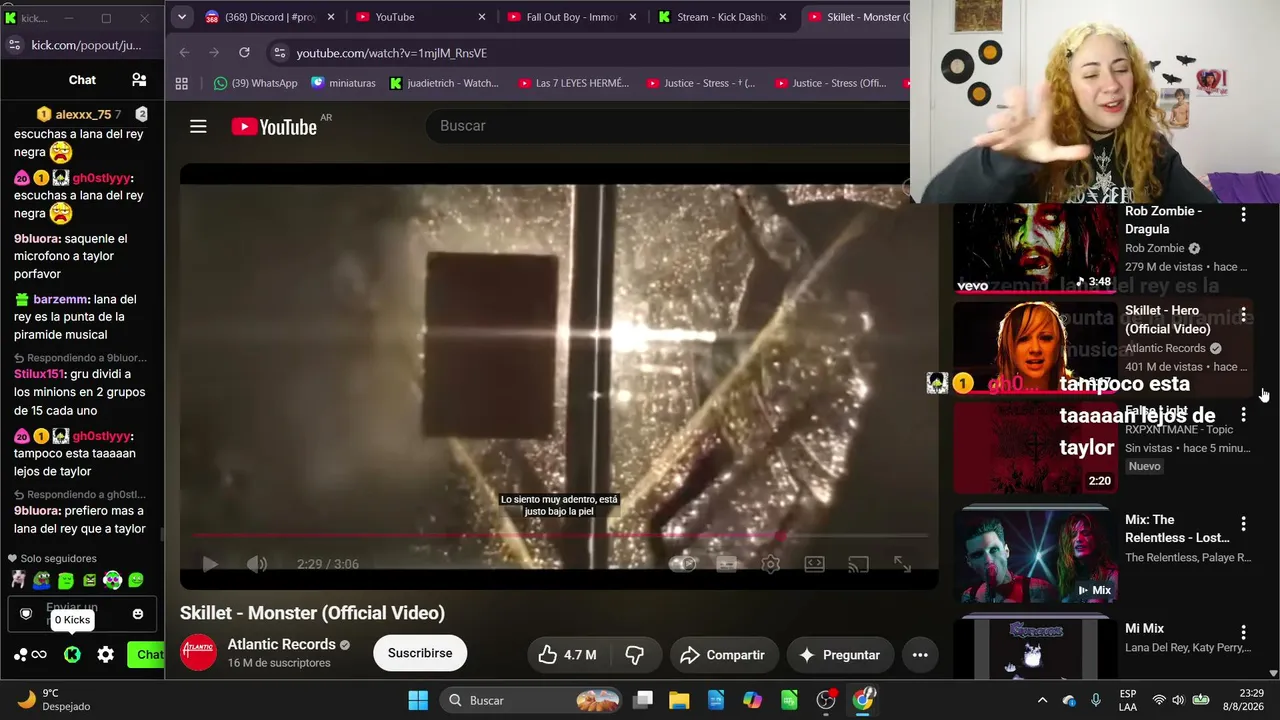The height and width of the screenshot is (720, 1280).
Task: Reload the YouTube page
Action: pyautogui.click(x=244, y=53)
